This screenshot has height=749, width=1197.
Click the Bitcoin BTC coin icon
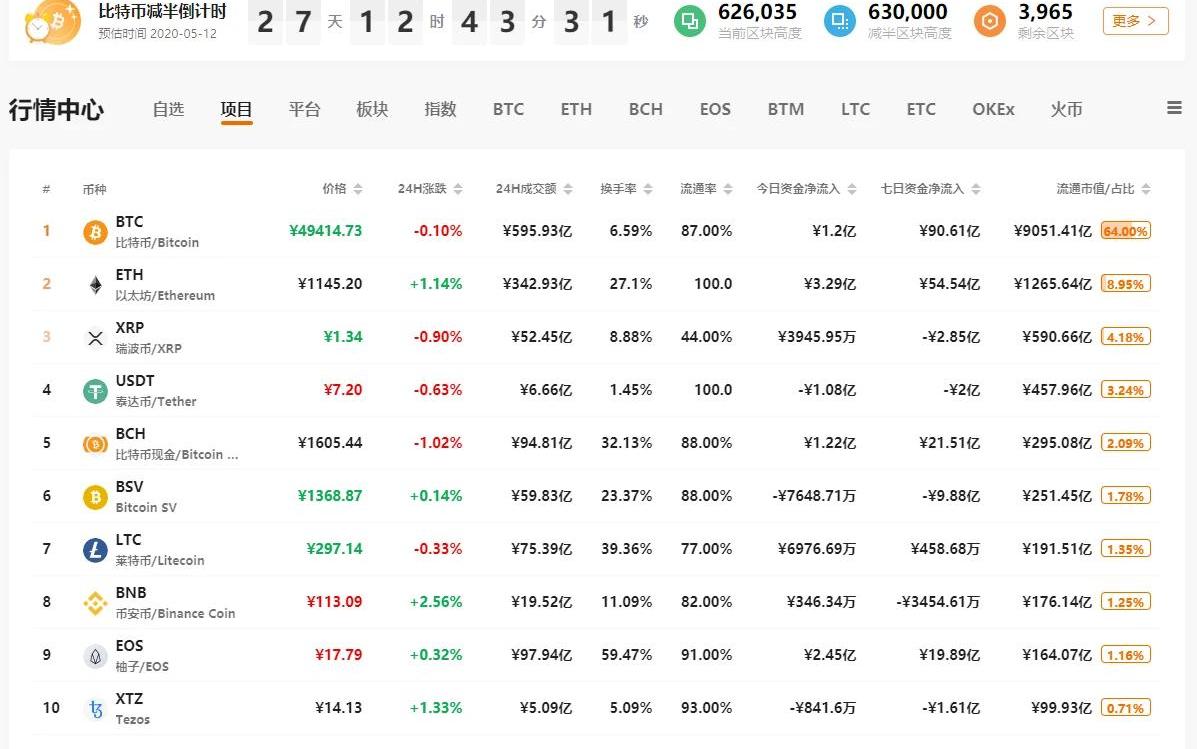tap(95, 231)
